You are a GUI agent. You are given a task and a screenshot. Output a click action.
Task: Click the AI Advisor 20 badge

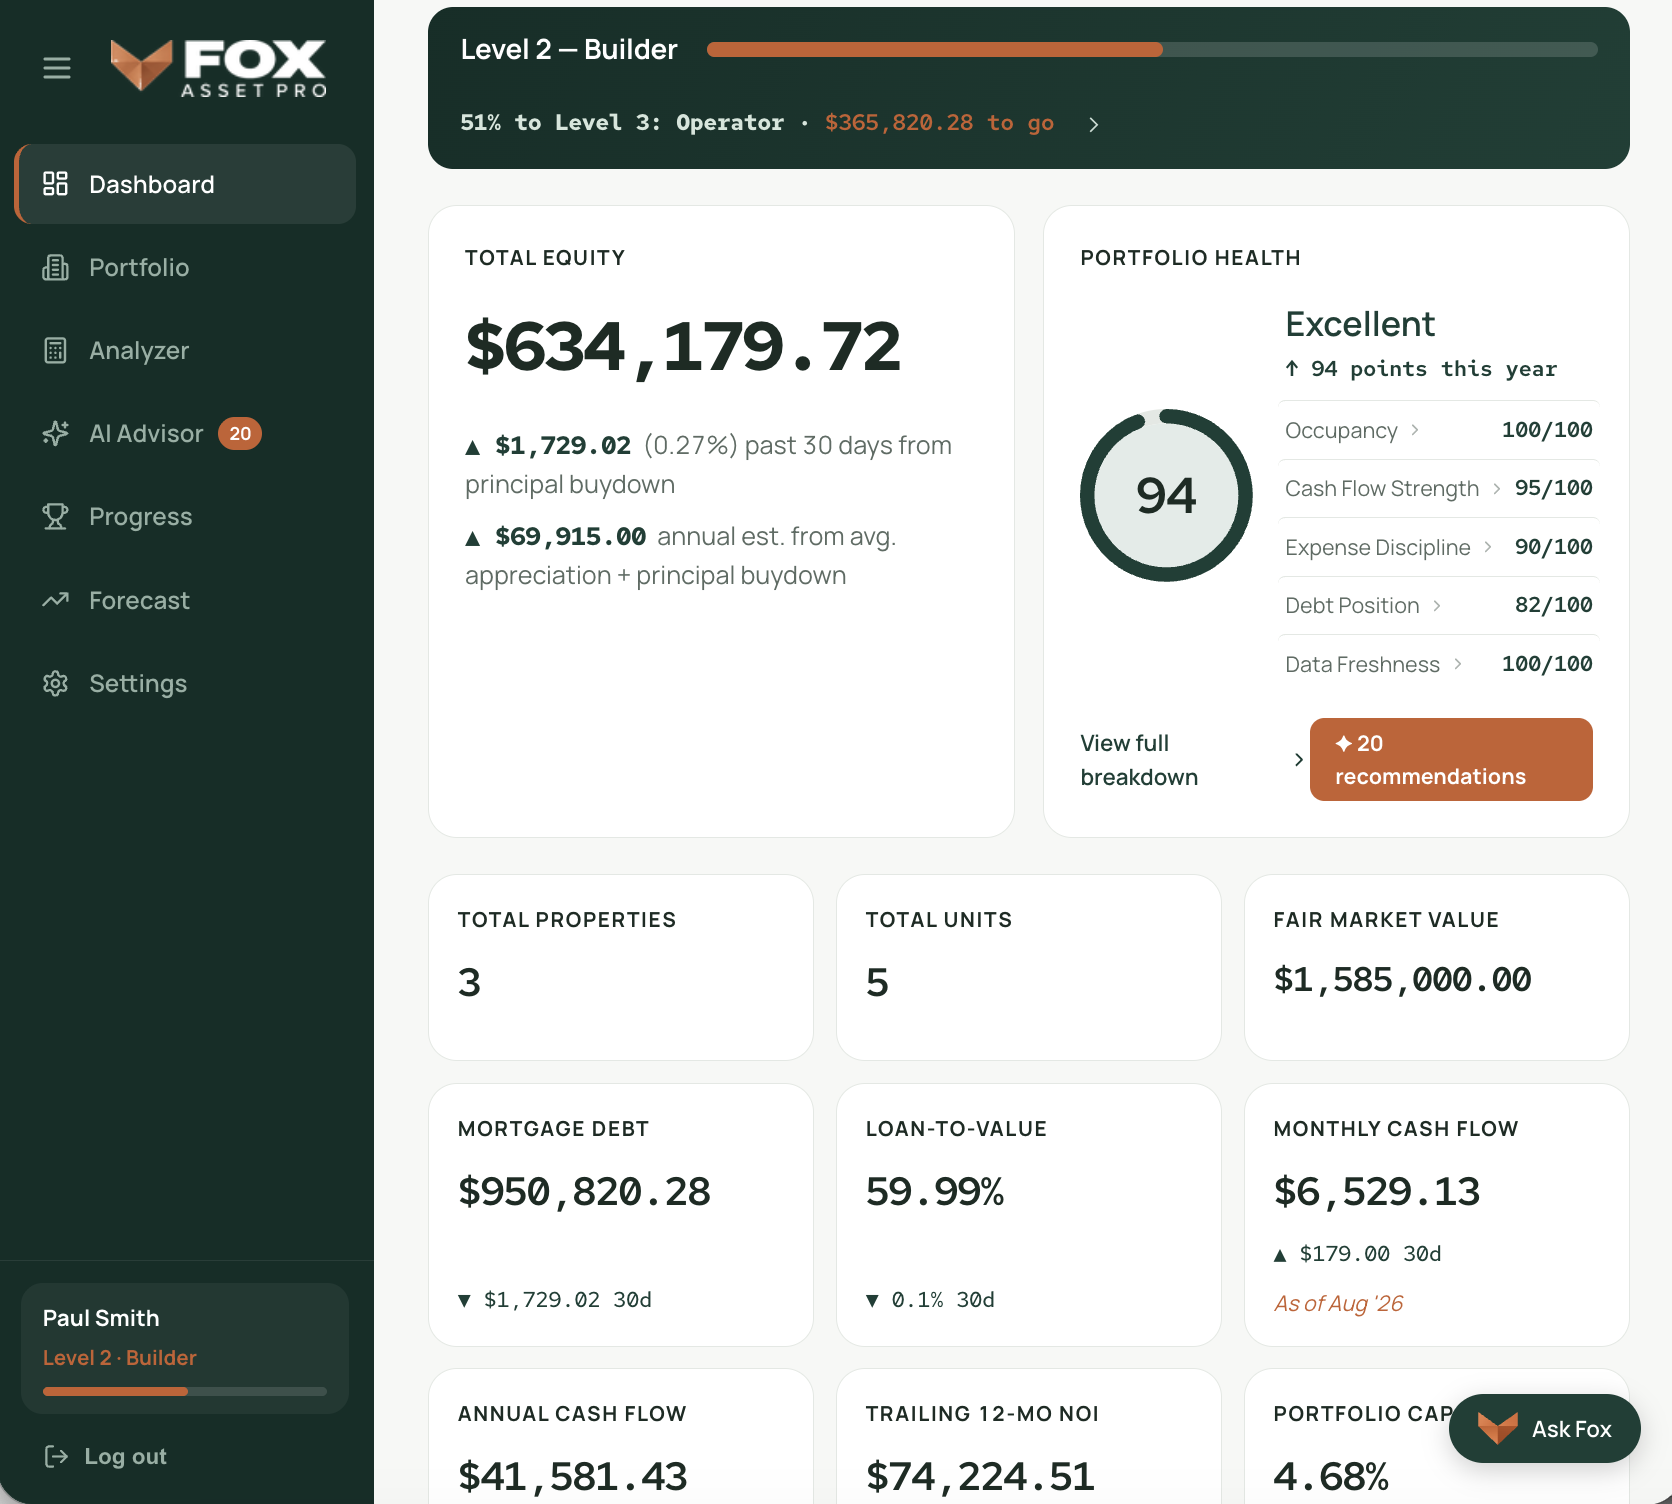pos(240,433)
